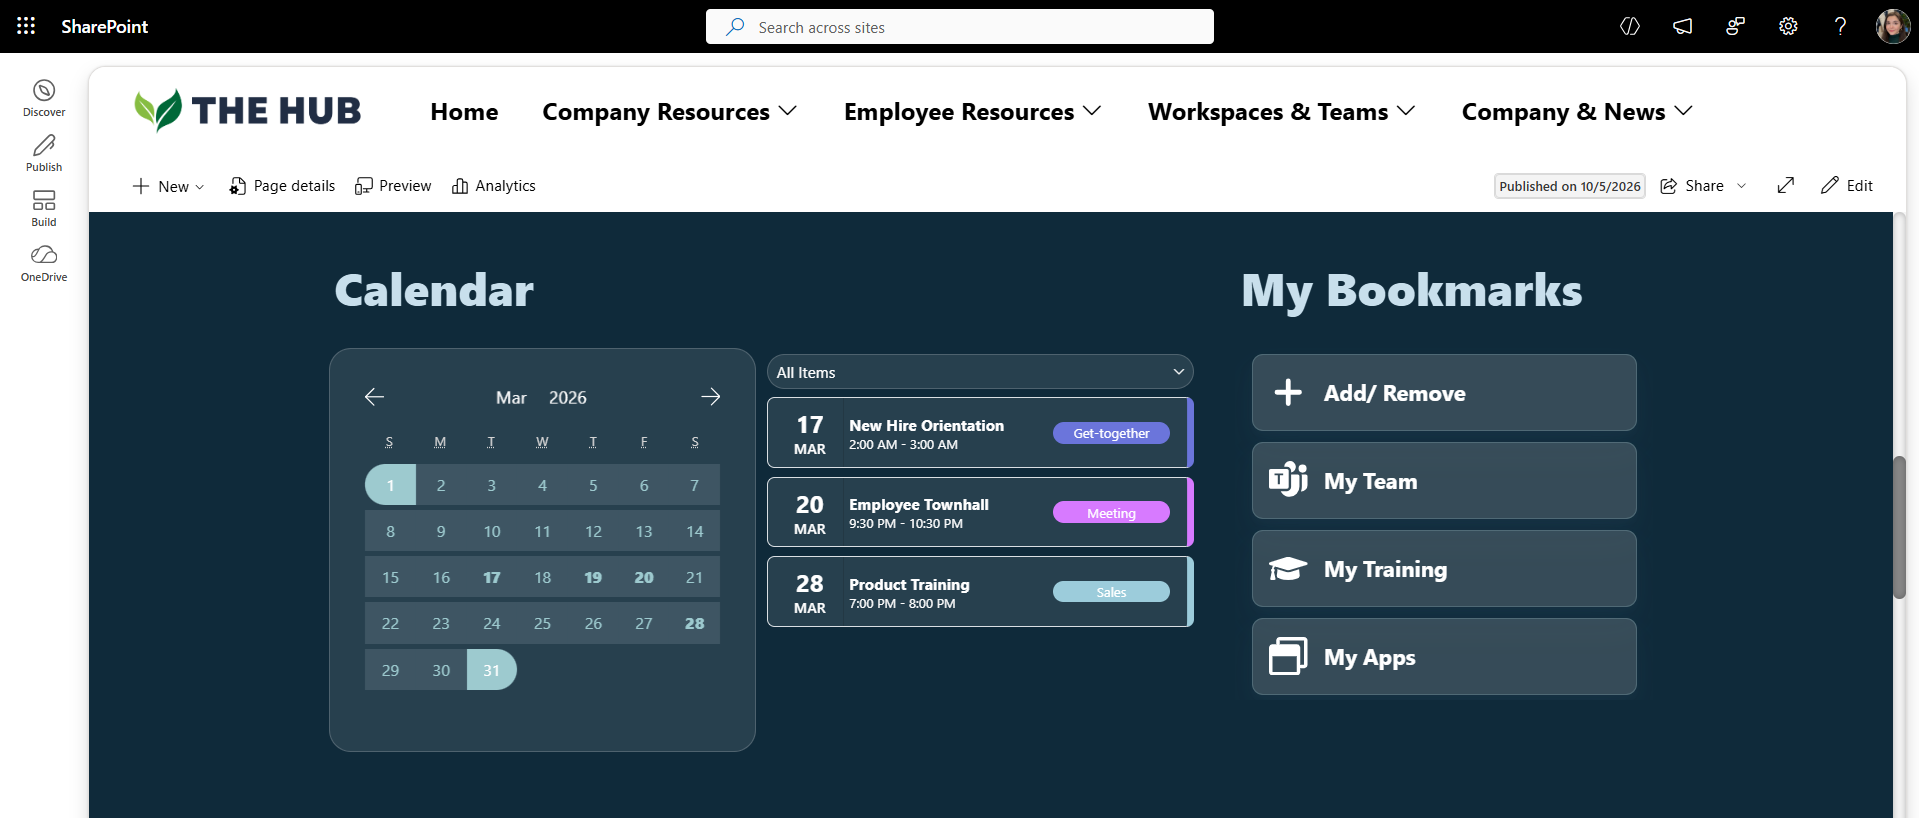This screenshot has width=1919, height=818.
Task: Open page Analytics
Action: pos(494,186)
